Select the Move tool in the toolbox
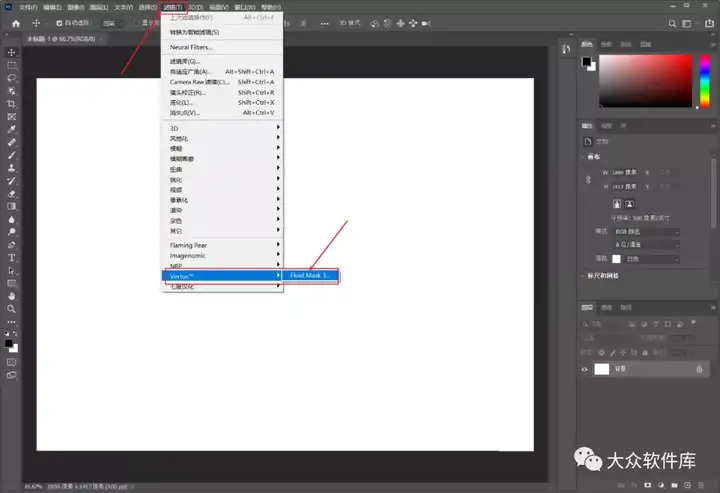Image resolution: width=720 pixels, height=493 pixels. tap(11, 52)
